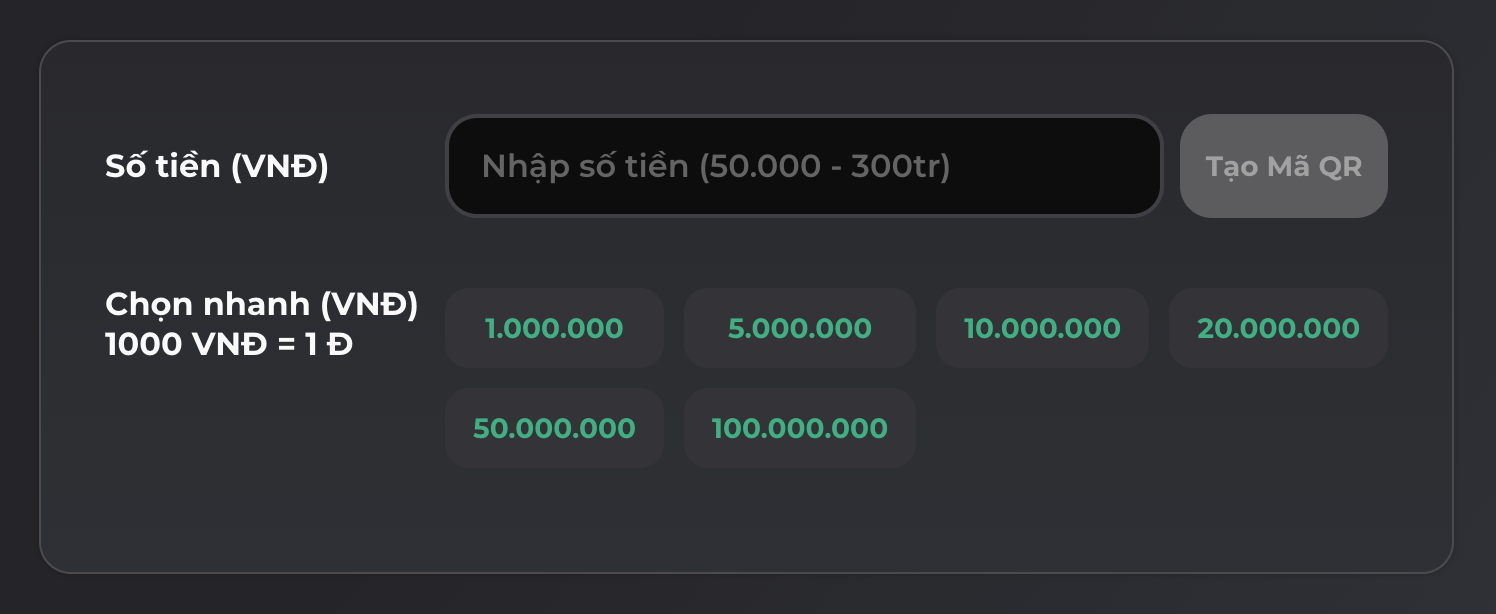Tap the fifty million VNĐ preset chip
1496x614 pixels.
554,428
